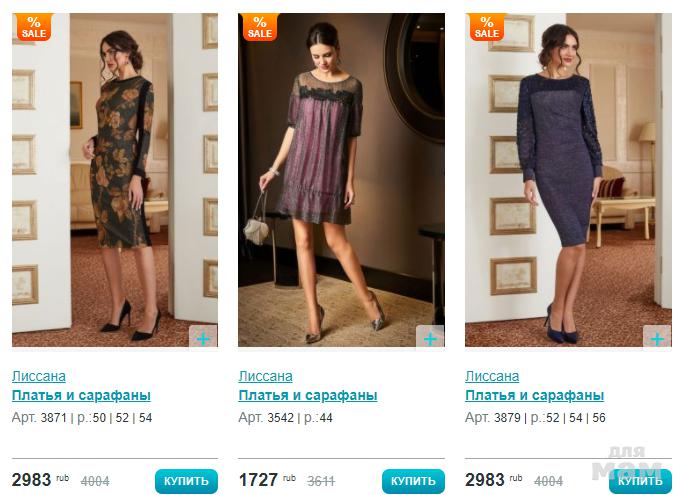Image resolution: width=677 pixels, height=495 pixels.
Task: Open Платья и сарафаны link for third product
Action: tap(535, 395)
